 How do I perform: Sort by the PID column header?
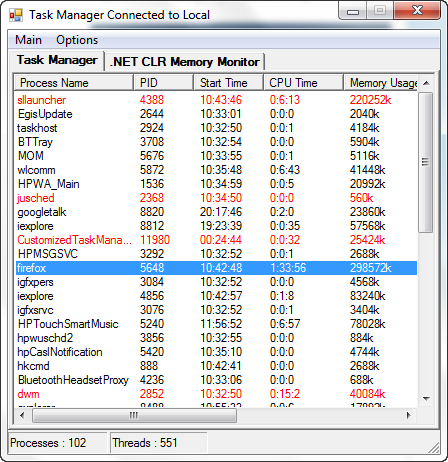[164, 83]
